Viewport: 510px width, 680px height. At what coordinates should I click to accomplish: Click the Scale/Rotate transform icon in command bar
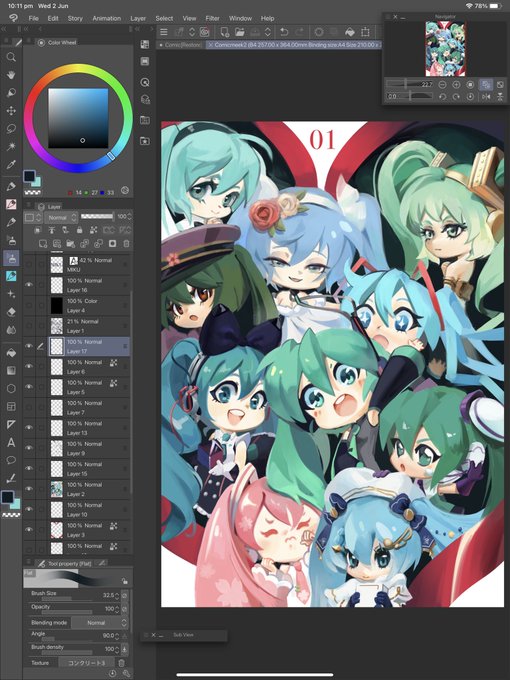[365, 32]
